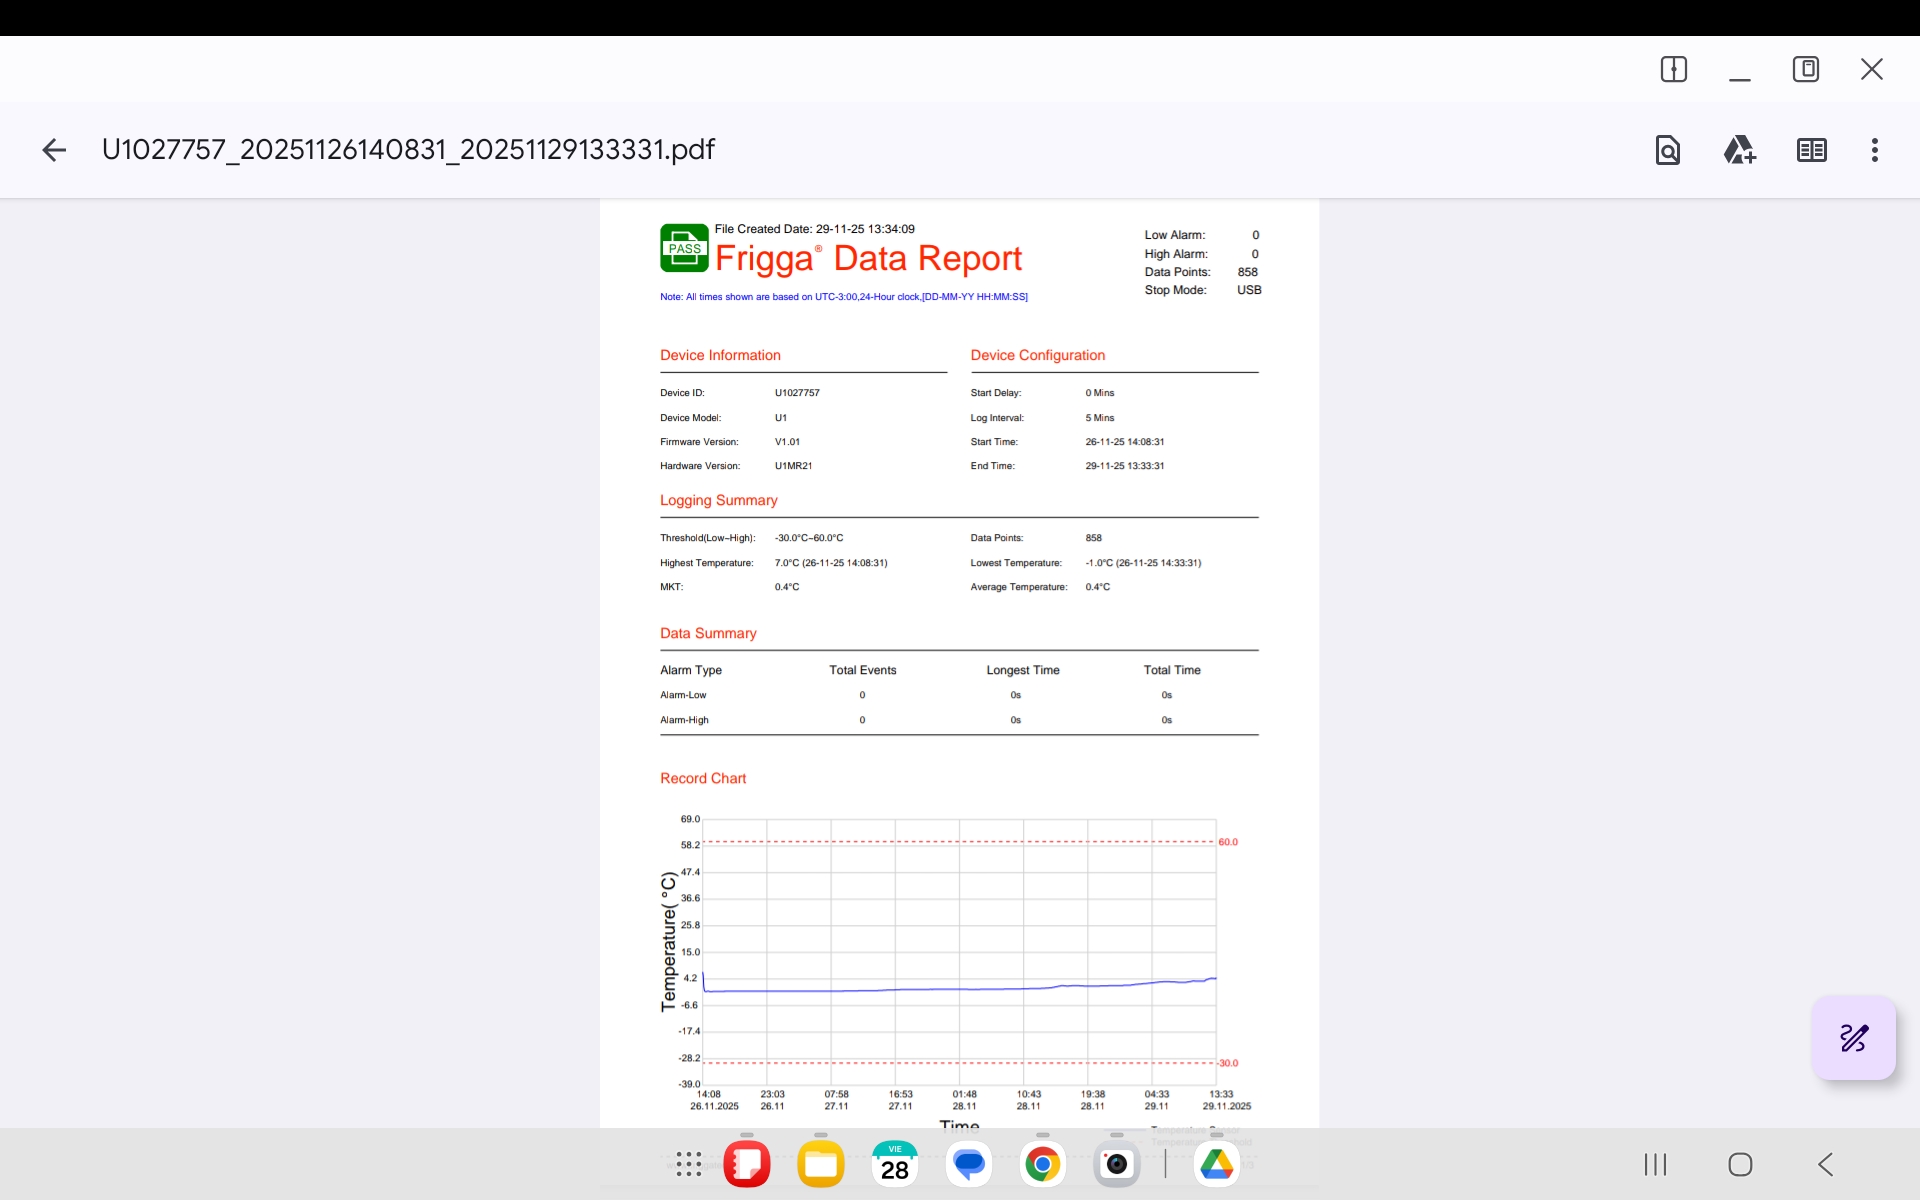Open the three-dot overflow menu
The image size is (1920, 1200).
[x=1874, y=150]
